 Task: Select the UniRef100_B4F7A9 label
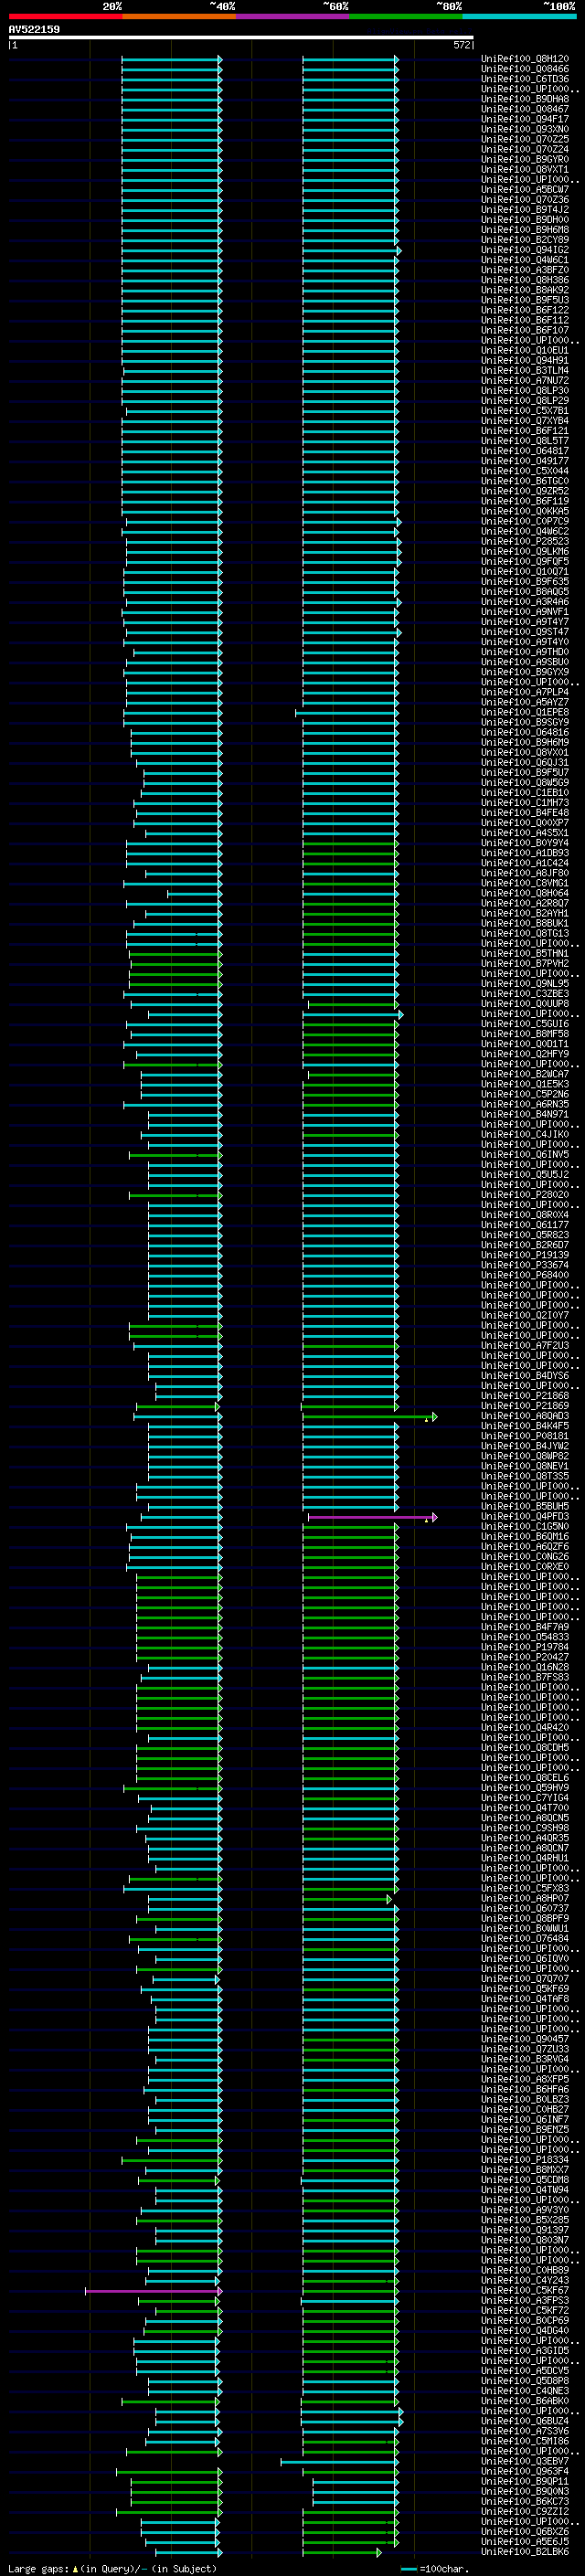coord(525,1627)
